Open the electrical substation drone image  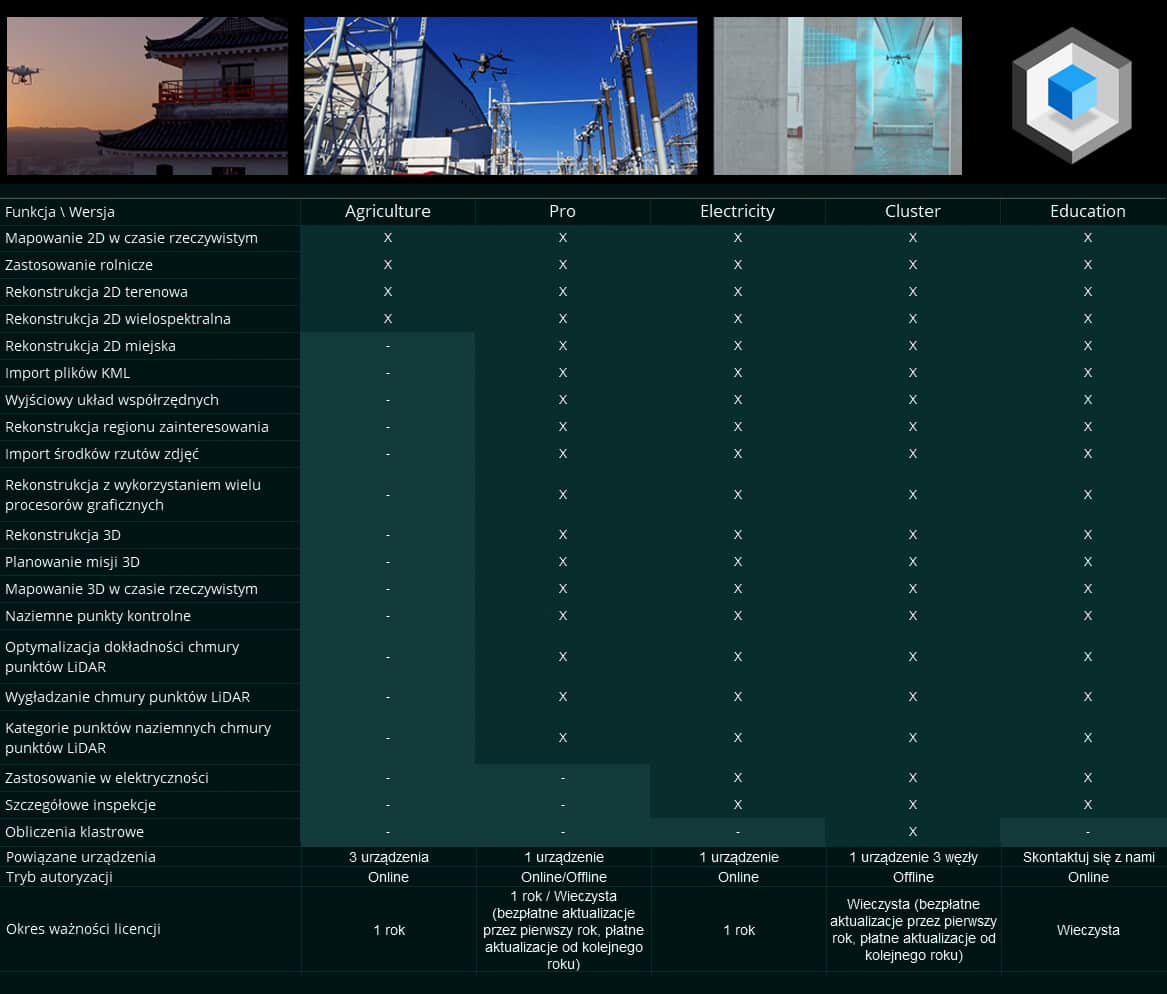[x=500, y=96]
